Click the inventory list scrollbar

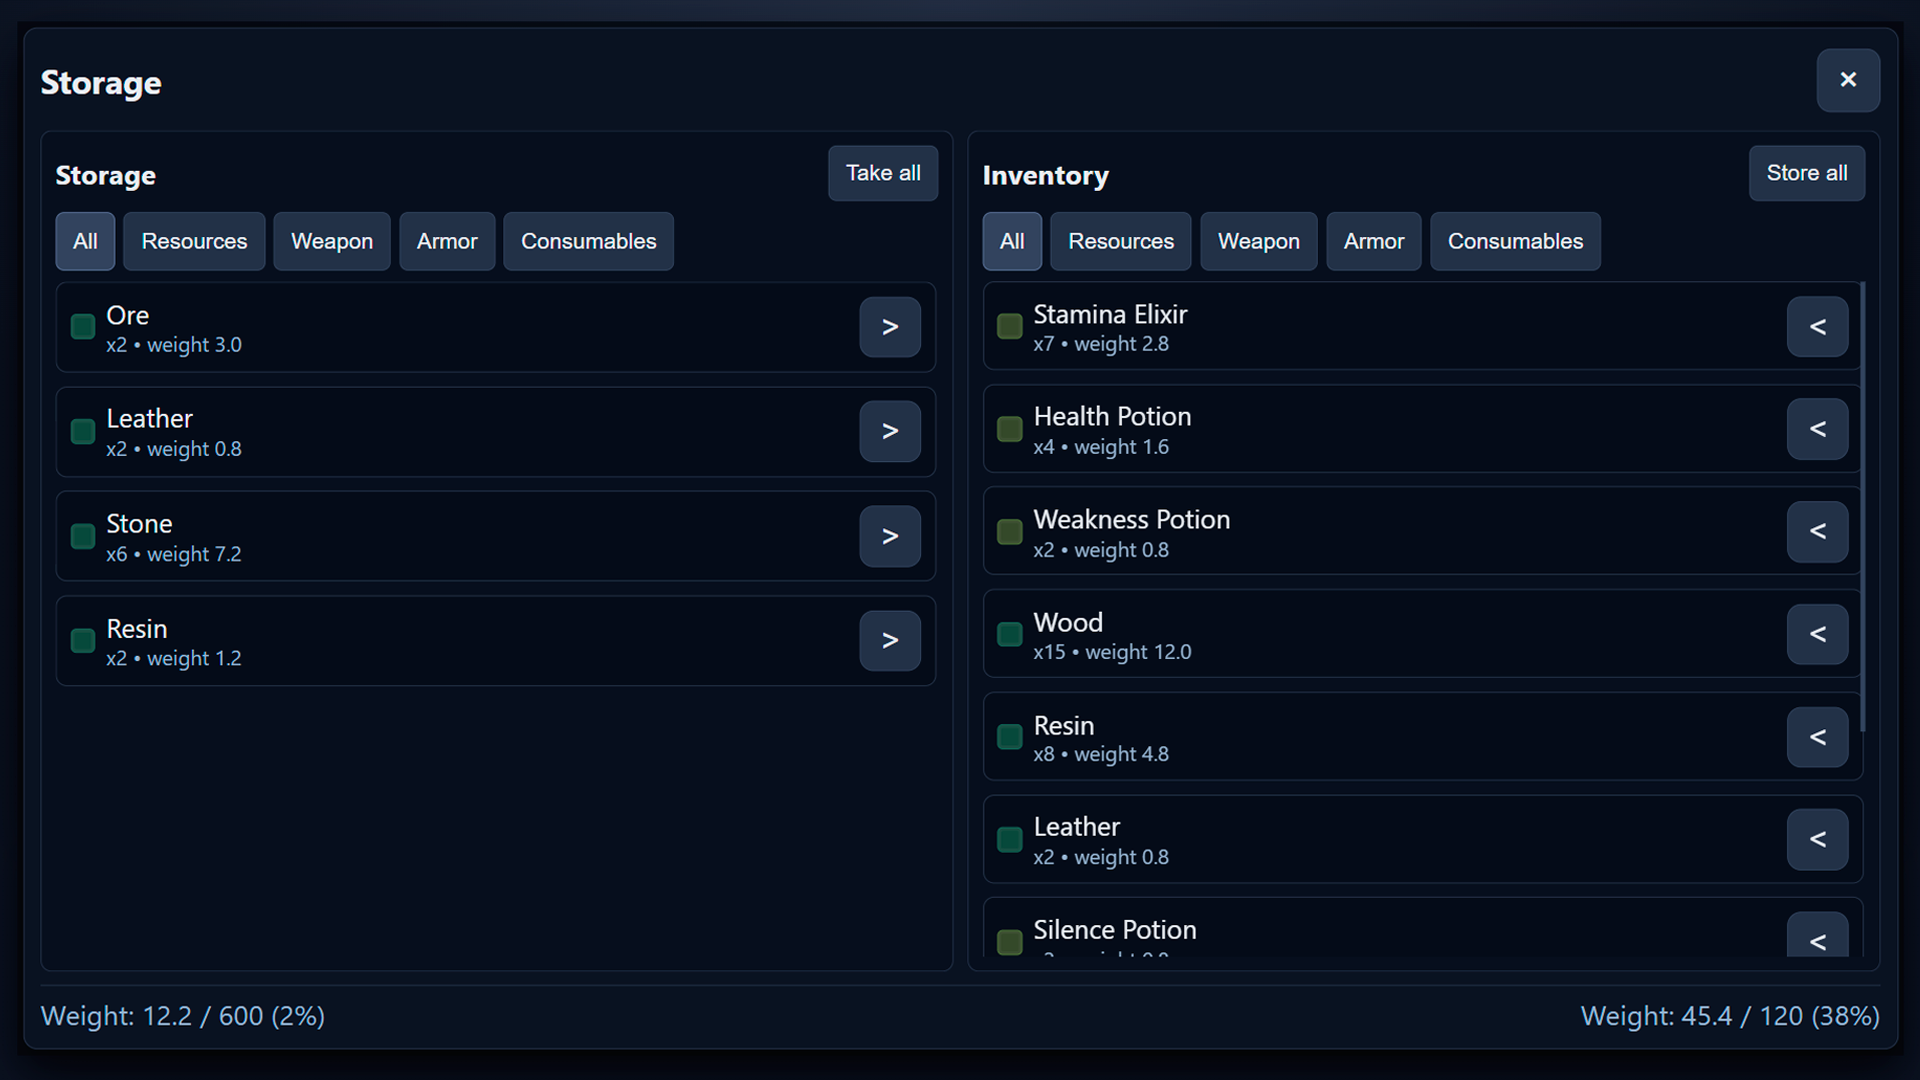(x=1862, y=506)
